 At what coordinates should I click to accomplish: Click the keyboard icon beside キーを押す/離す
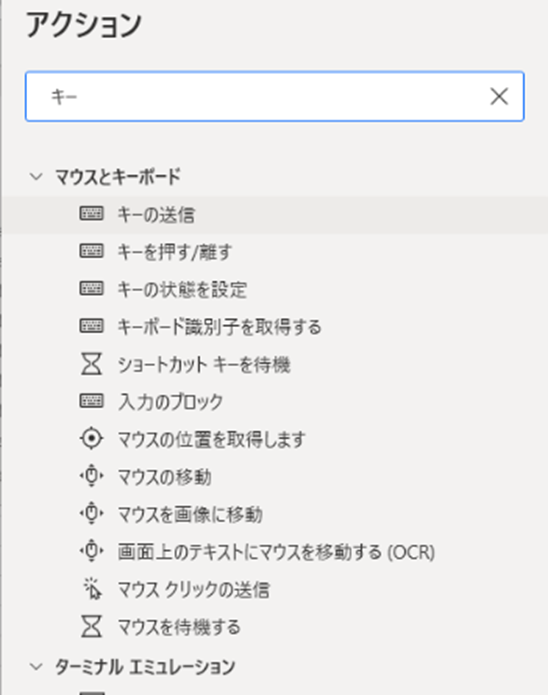coord(91,251)
